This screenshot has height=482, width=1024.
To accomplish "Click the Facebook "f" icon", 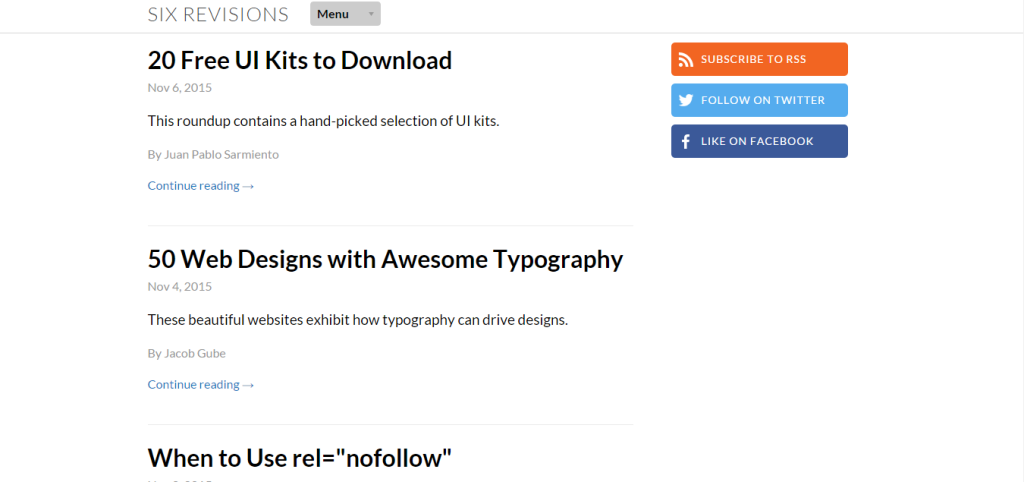I will click(x=686, y=141).
